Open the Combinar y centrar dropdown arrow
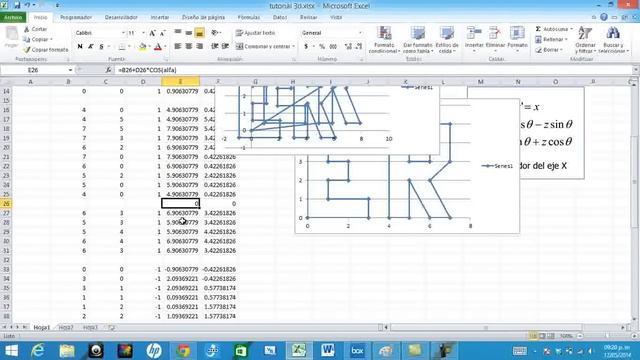The height and width of the screenshot is (360, 640). 293,47
